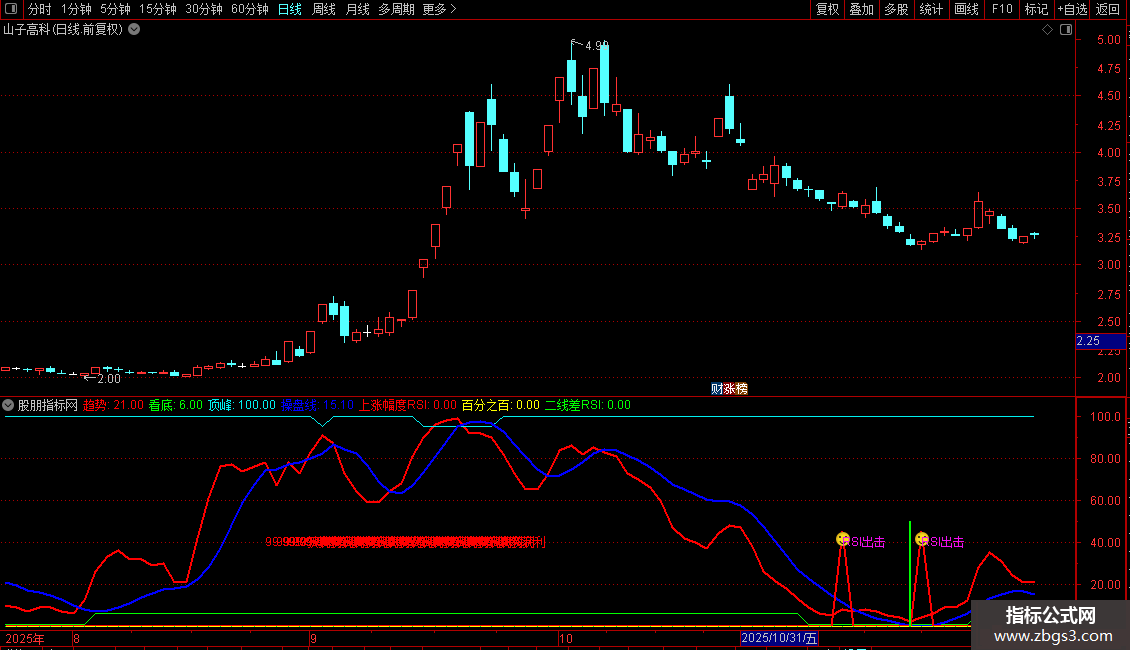Click the 100.0 indicator axis label

click(1105, 417)
